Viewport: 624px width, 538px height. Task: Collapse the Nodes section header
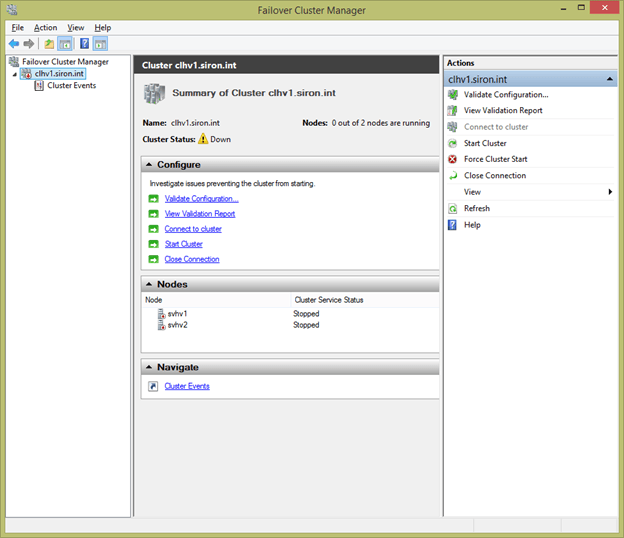pyautogui.click(x=149, y=285)
